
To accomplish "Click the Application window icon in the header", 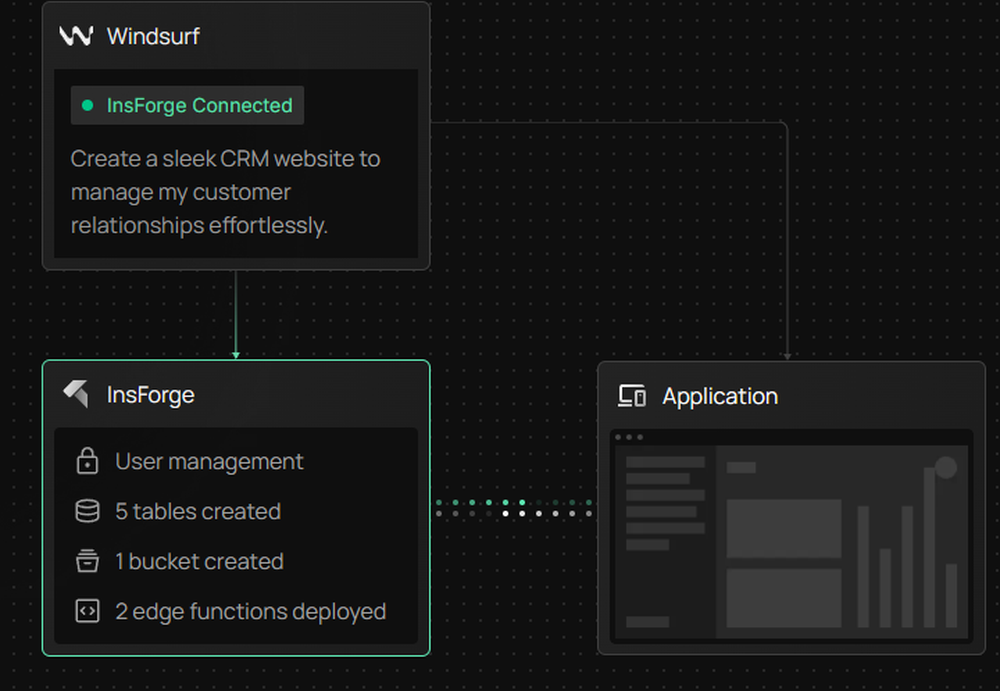I will click(631, 396).
